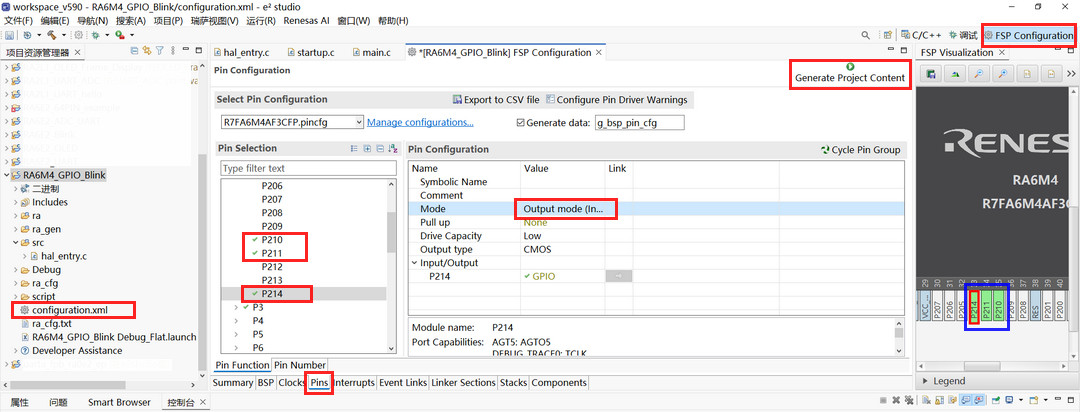Click the zoom in icon in FSP Visualization
This screenshot has height=412, width=1080.
click(x=1003, y=74)
